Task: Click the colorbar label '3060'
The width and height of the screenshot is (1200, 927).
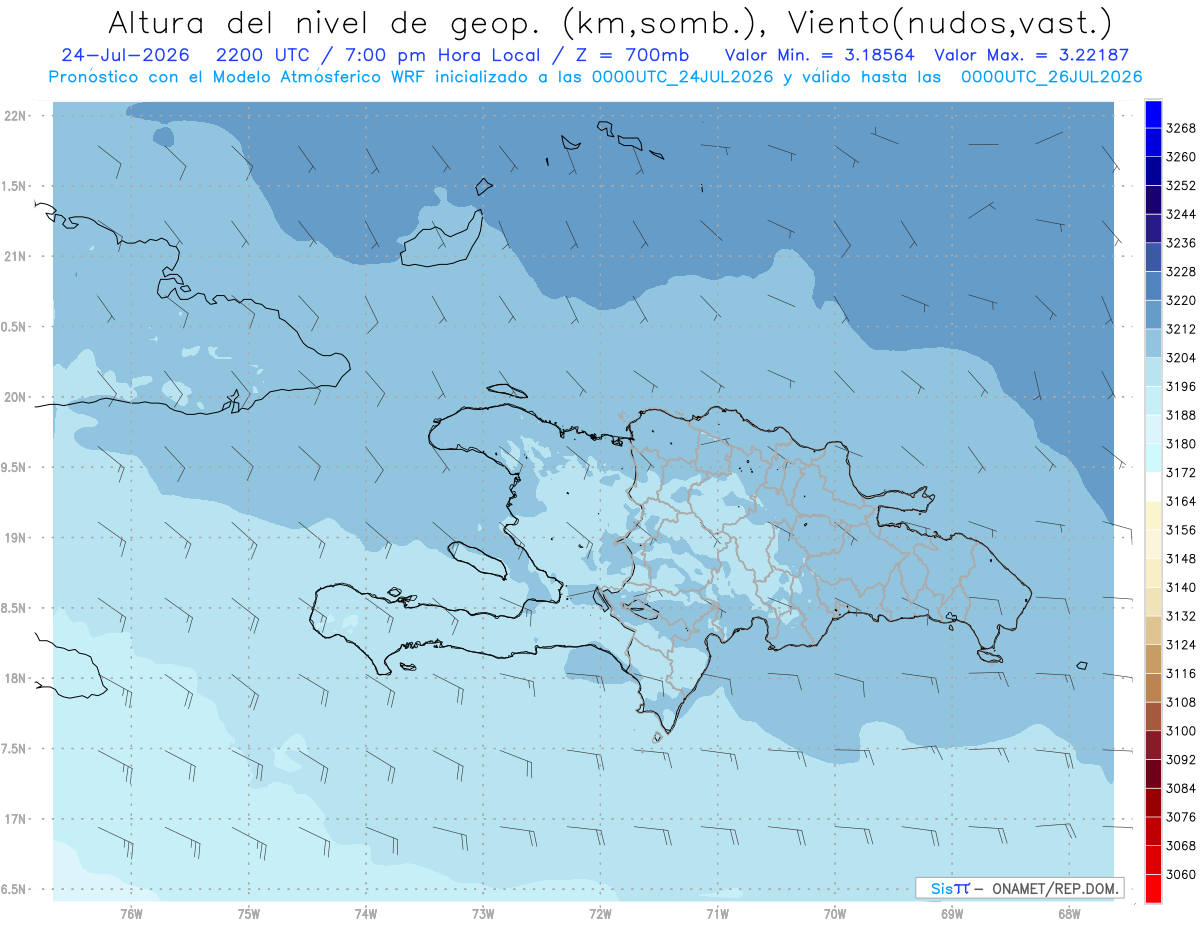Action: pos(1181,874)
